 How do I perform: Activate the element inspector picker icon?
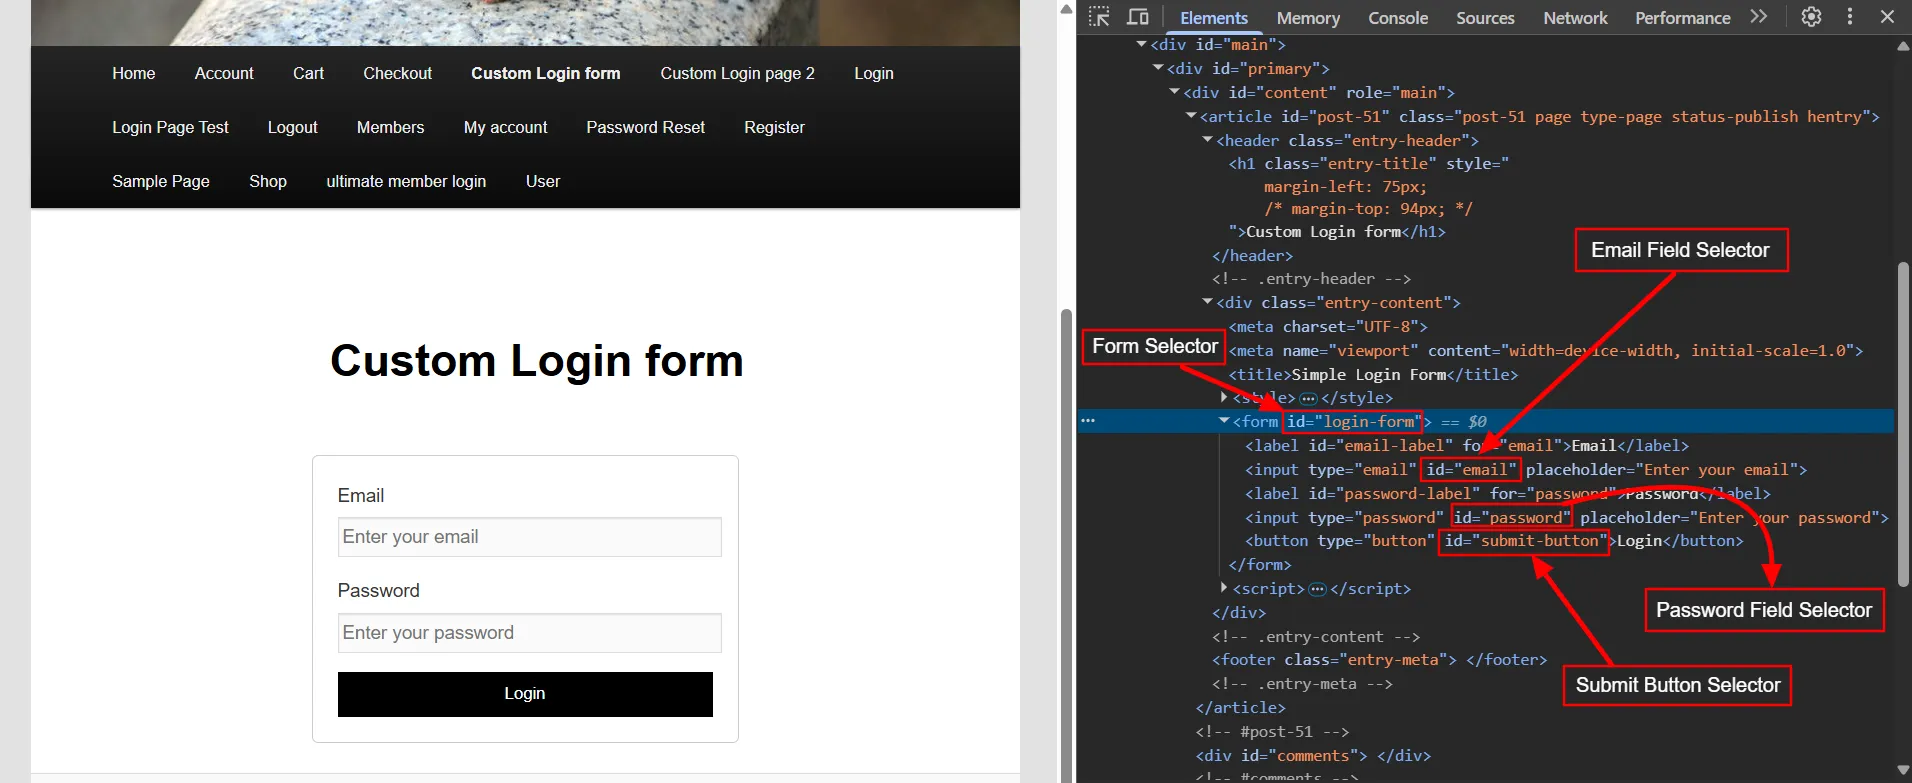(1099, 17)
